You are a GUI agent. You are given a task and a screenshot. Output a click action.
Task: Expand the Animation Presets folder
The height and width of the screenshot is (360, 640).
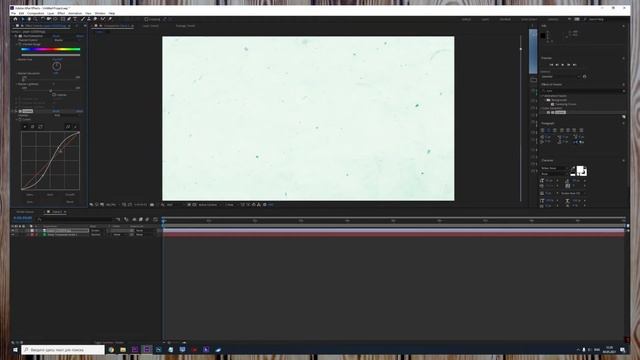point(543,96)
